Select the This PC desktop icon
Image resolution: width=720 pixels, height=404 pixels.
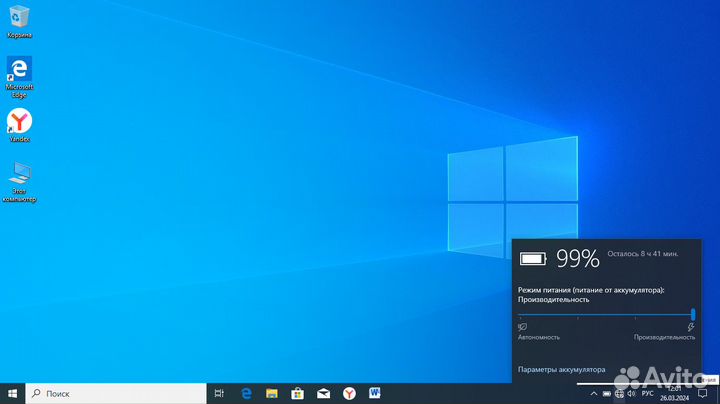tap(19, 182)
